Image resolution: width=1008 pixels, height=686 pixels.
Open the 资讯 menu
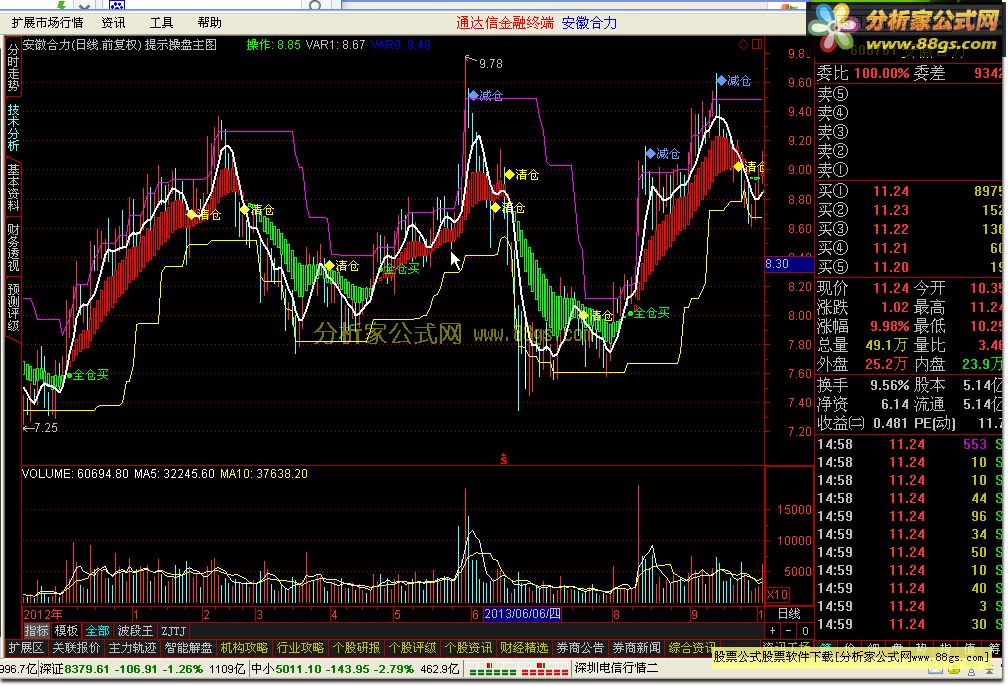114,23
